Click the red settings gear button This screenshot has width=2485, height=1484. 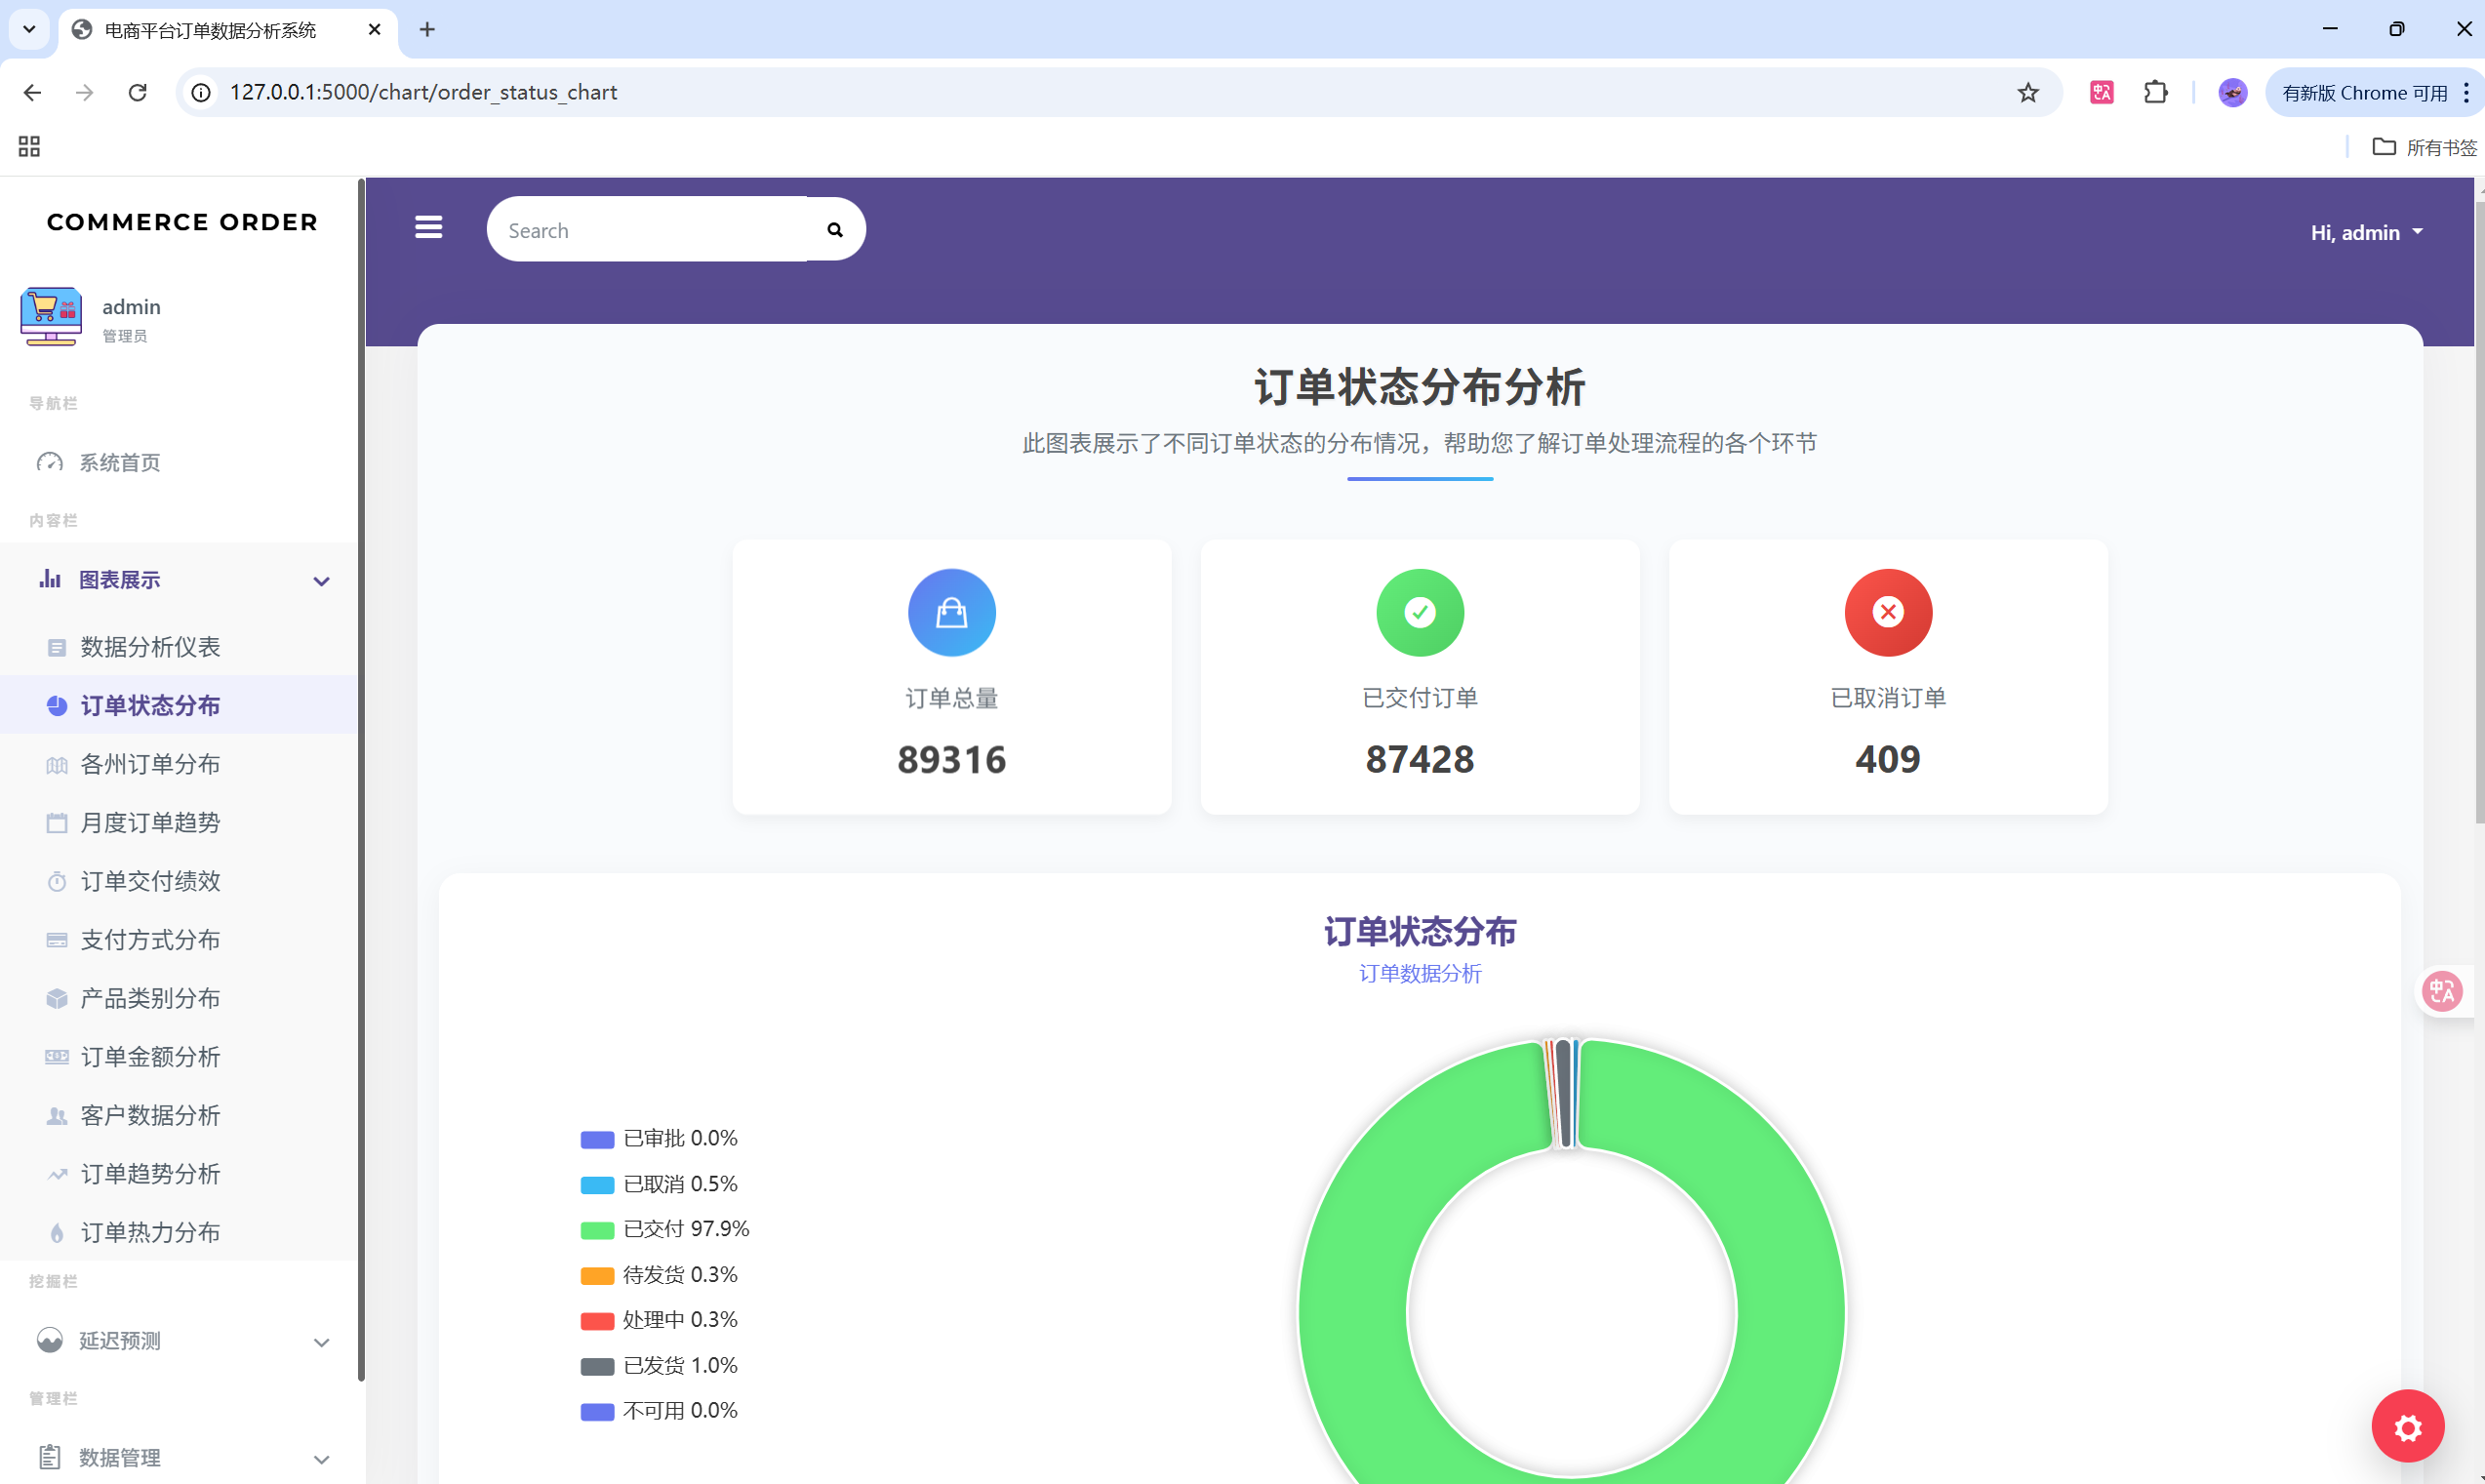click(2406, 1426)
